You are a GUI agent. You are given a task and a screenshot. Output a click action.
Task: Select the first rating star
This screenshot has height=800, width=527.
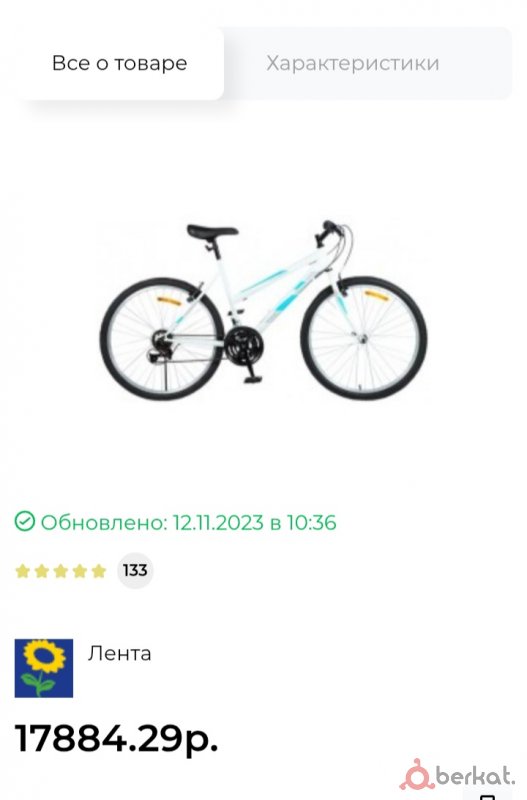coord(22,570)
